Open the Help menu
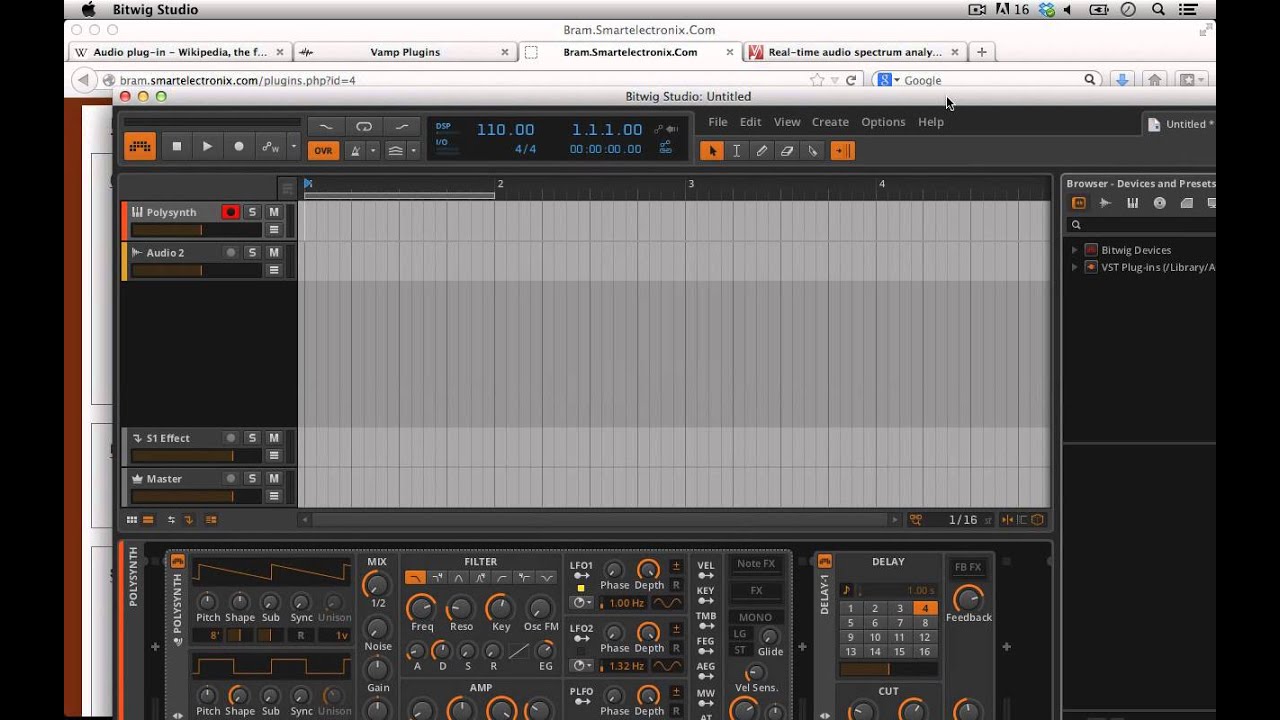The image size is (1280, 720). 931,122
